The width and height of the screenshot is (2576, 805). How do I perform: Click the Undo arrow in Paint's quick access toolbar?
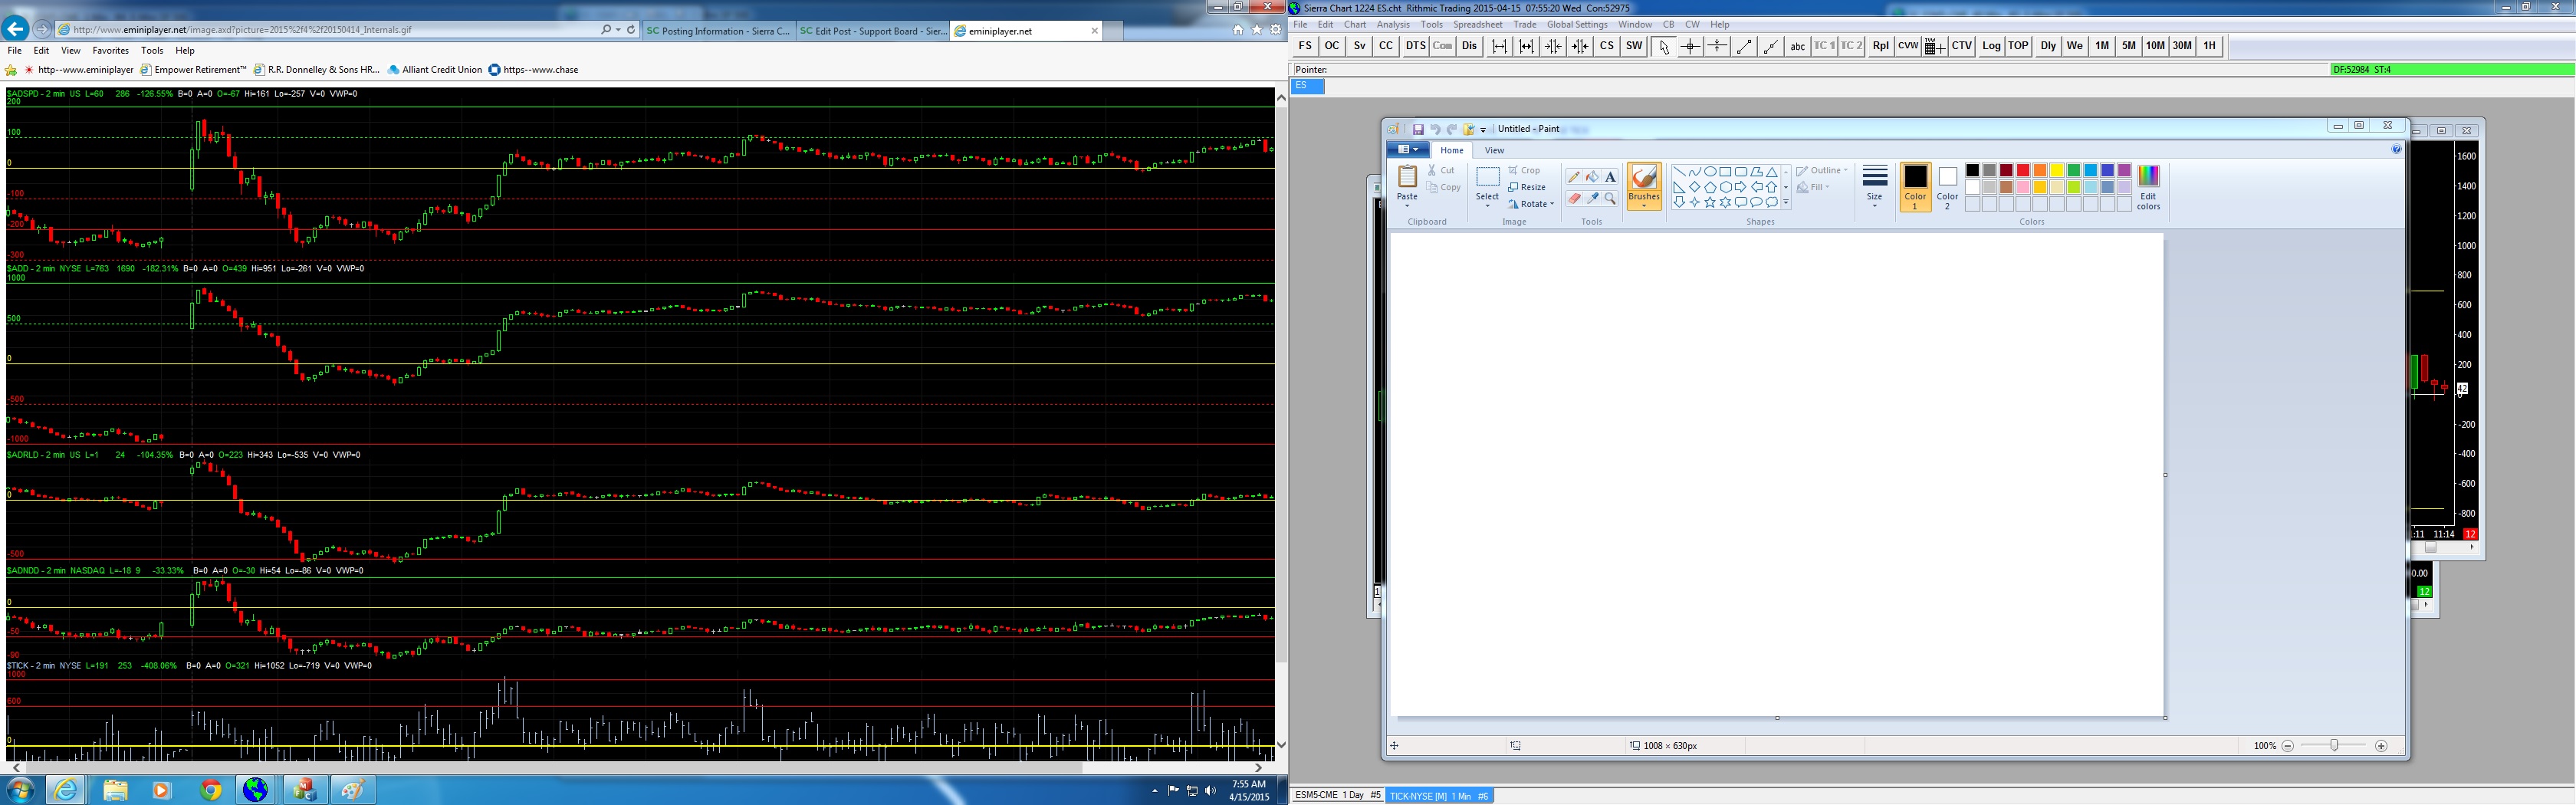[1435, 129]
